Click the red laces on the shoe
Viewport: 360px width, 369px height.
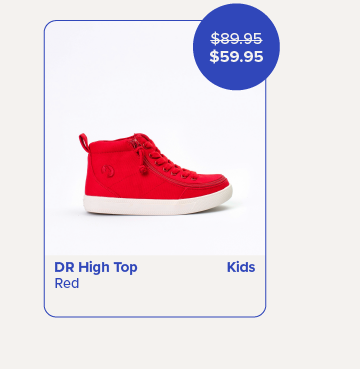tap(167, 158)
